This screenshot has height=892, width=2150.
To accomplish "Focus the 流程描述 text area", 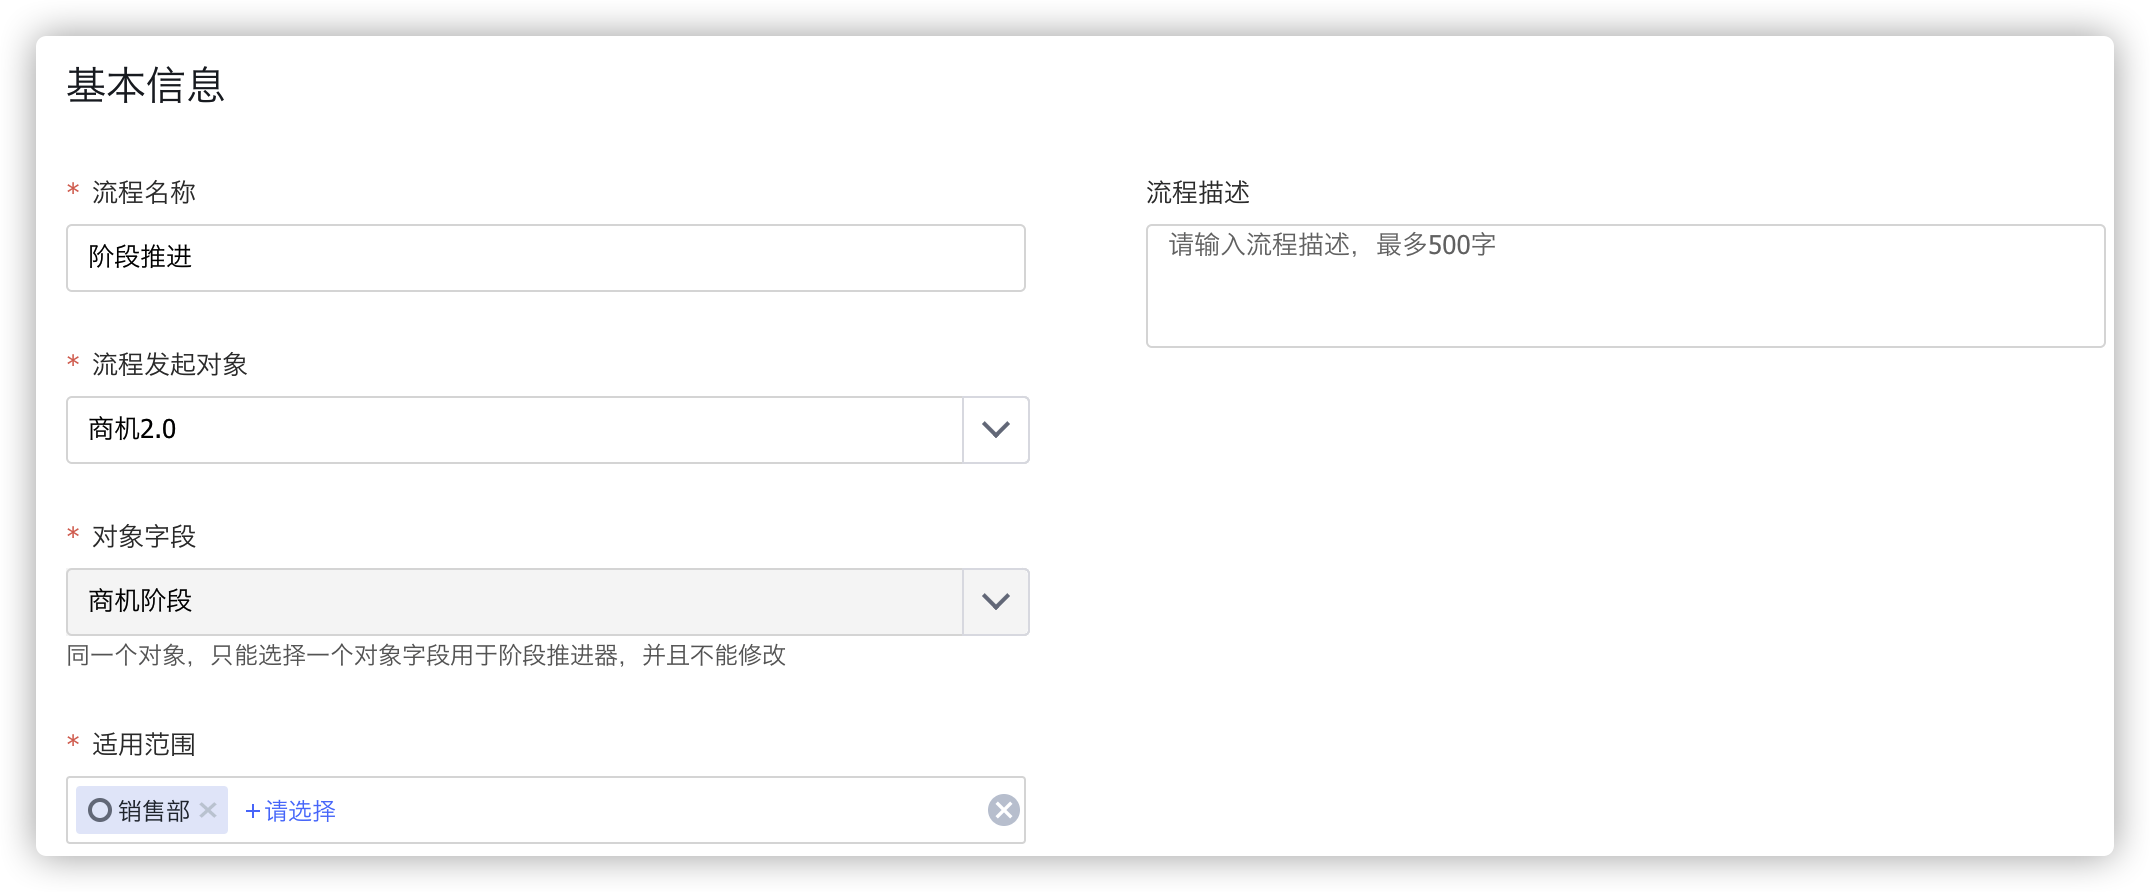I will click(x=1625, y=286).
